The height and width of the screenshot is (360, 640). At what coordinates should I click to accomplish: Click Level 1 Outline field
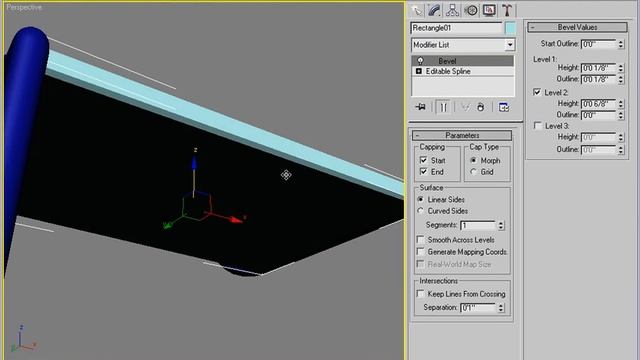598,79
